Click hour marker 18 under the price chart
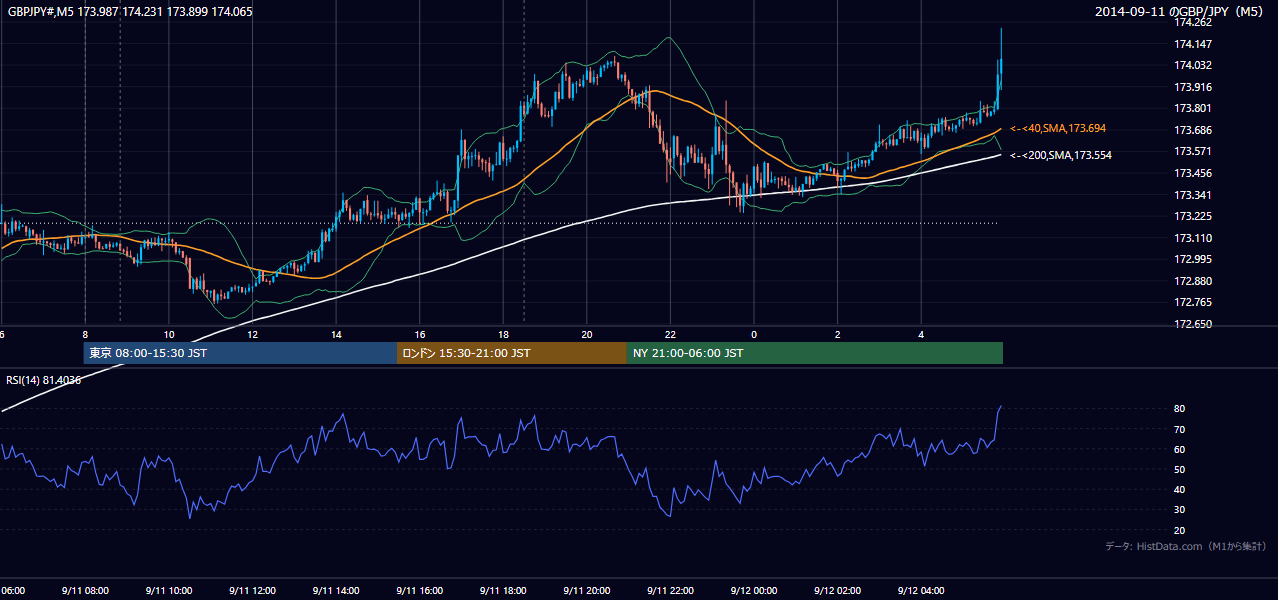This screenshot has width=1278, height=600. tap(503, 334)
